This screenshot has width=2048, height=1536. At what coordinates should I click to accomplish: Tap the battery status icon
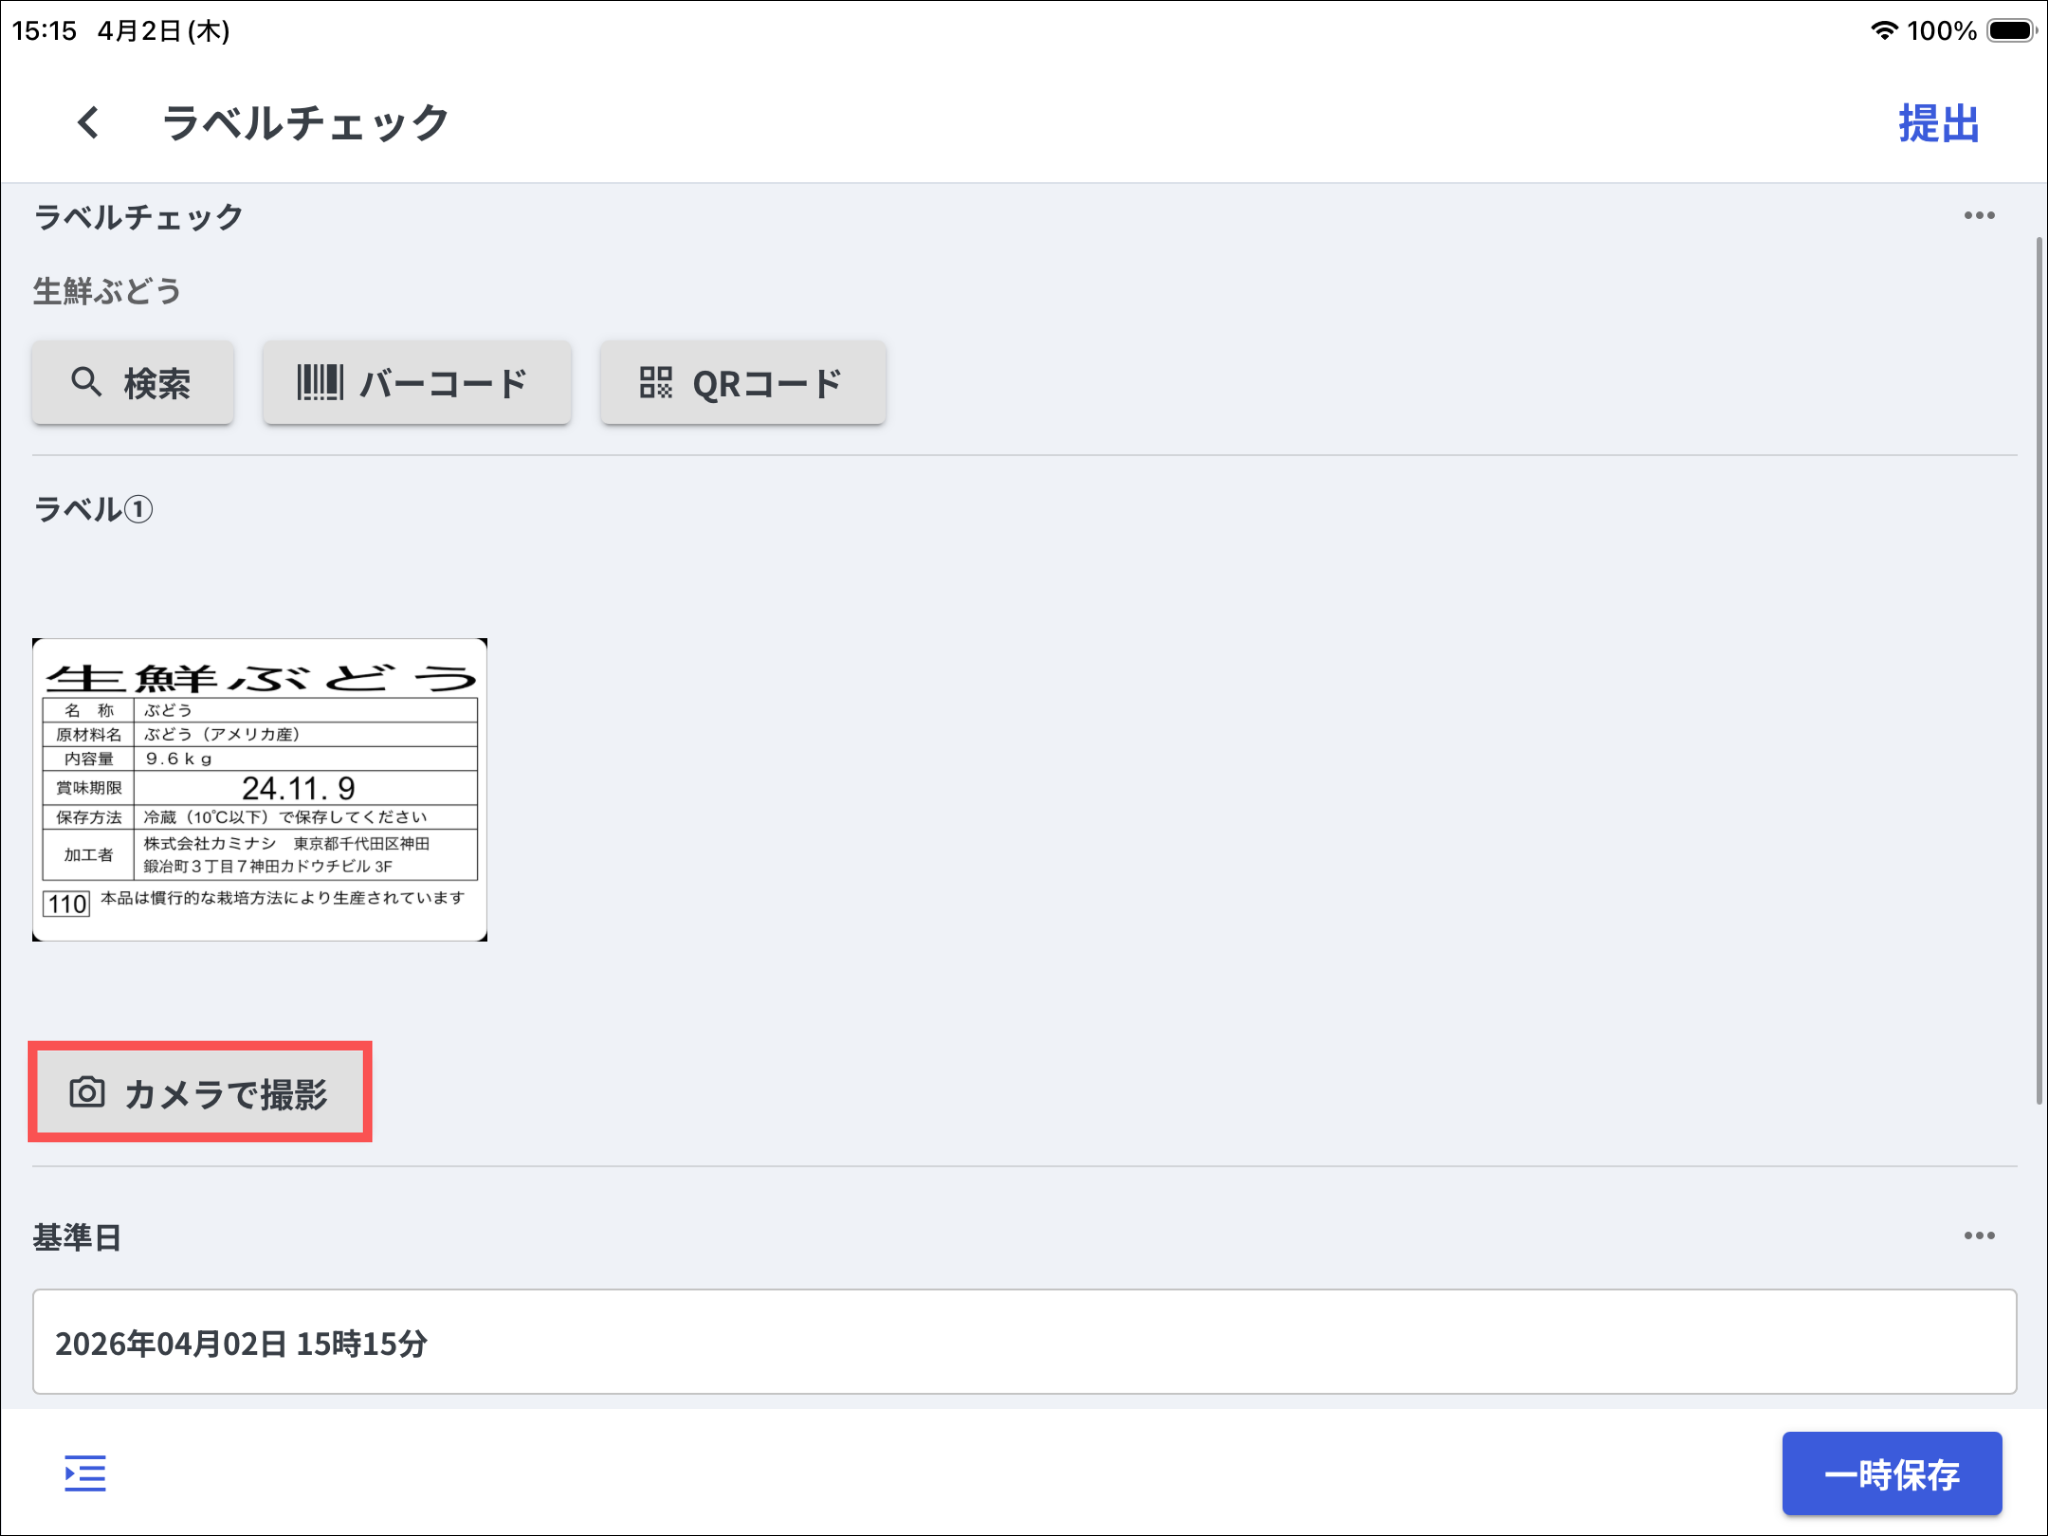2011,31
